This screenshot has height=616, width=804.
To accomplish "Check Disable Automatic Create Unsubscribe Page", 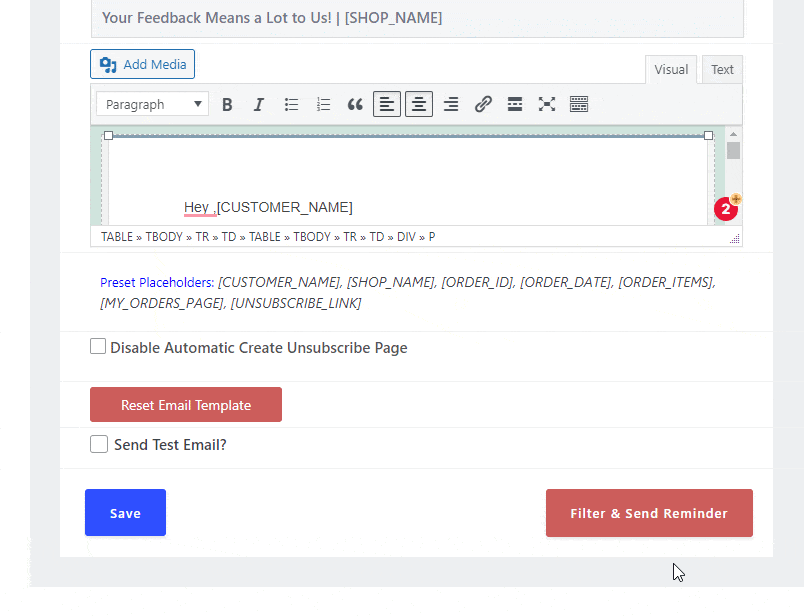I will click(x=98, y=346).
